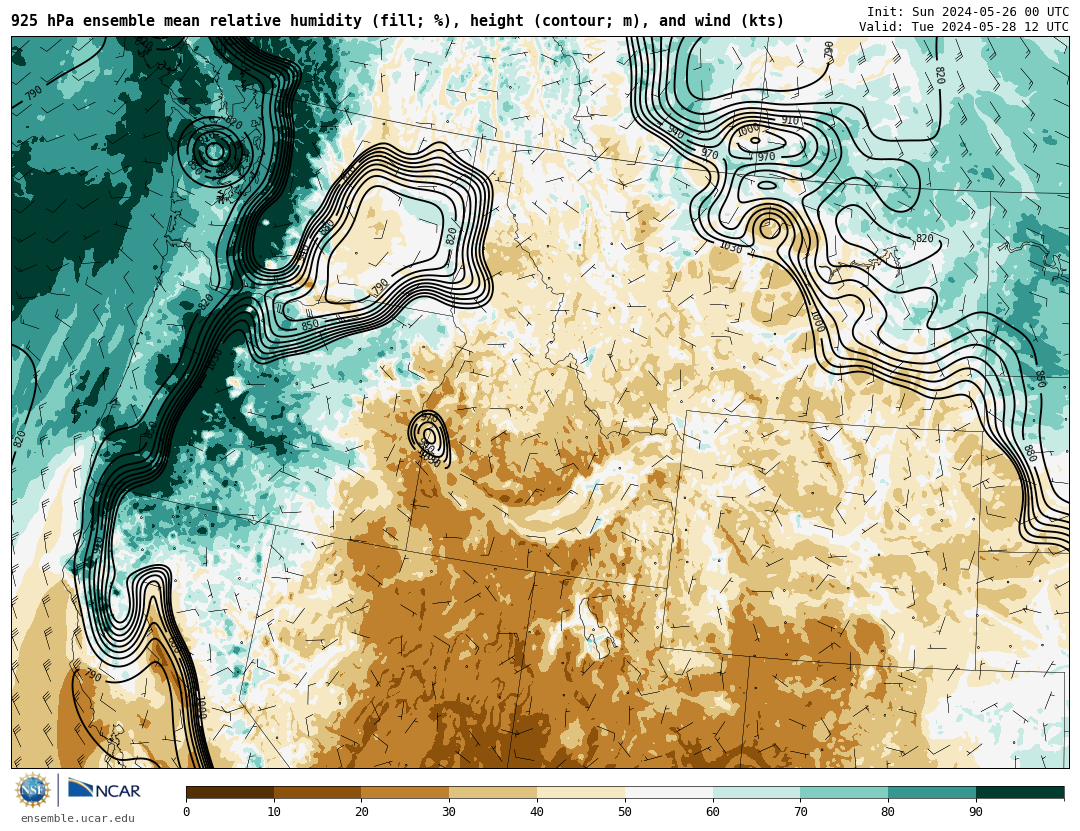Click the map title text
Viewport: 1080px width, 831px height.
point(397,21)
